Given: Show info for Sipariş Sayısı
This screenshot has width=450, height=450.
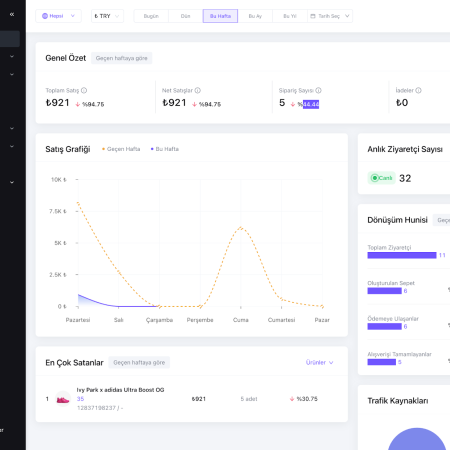Looking at the screenshot, I should 318,90.
